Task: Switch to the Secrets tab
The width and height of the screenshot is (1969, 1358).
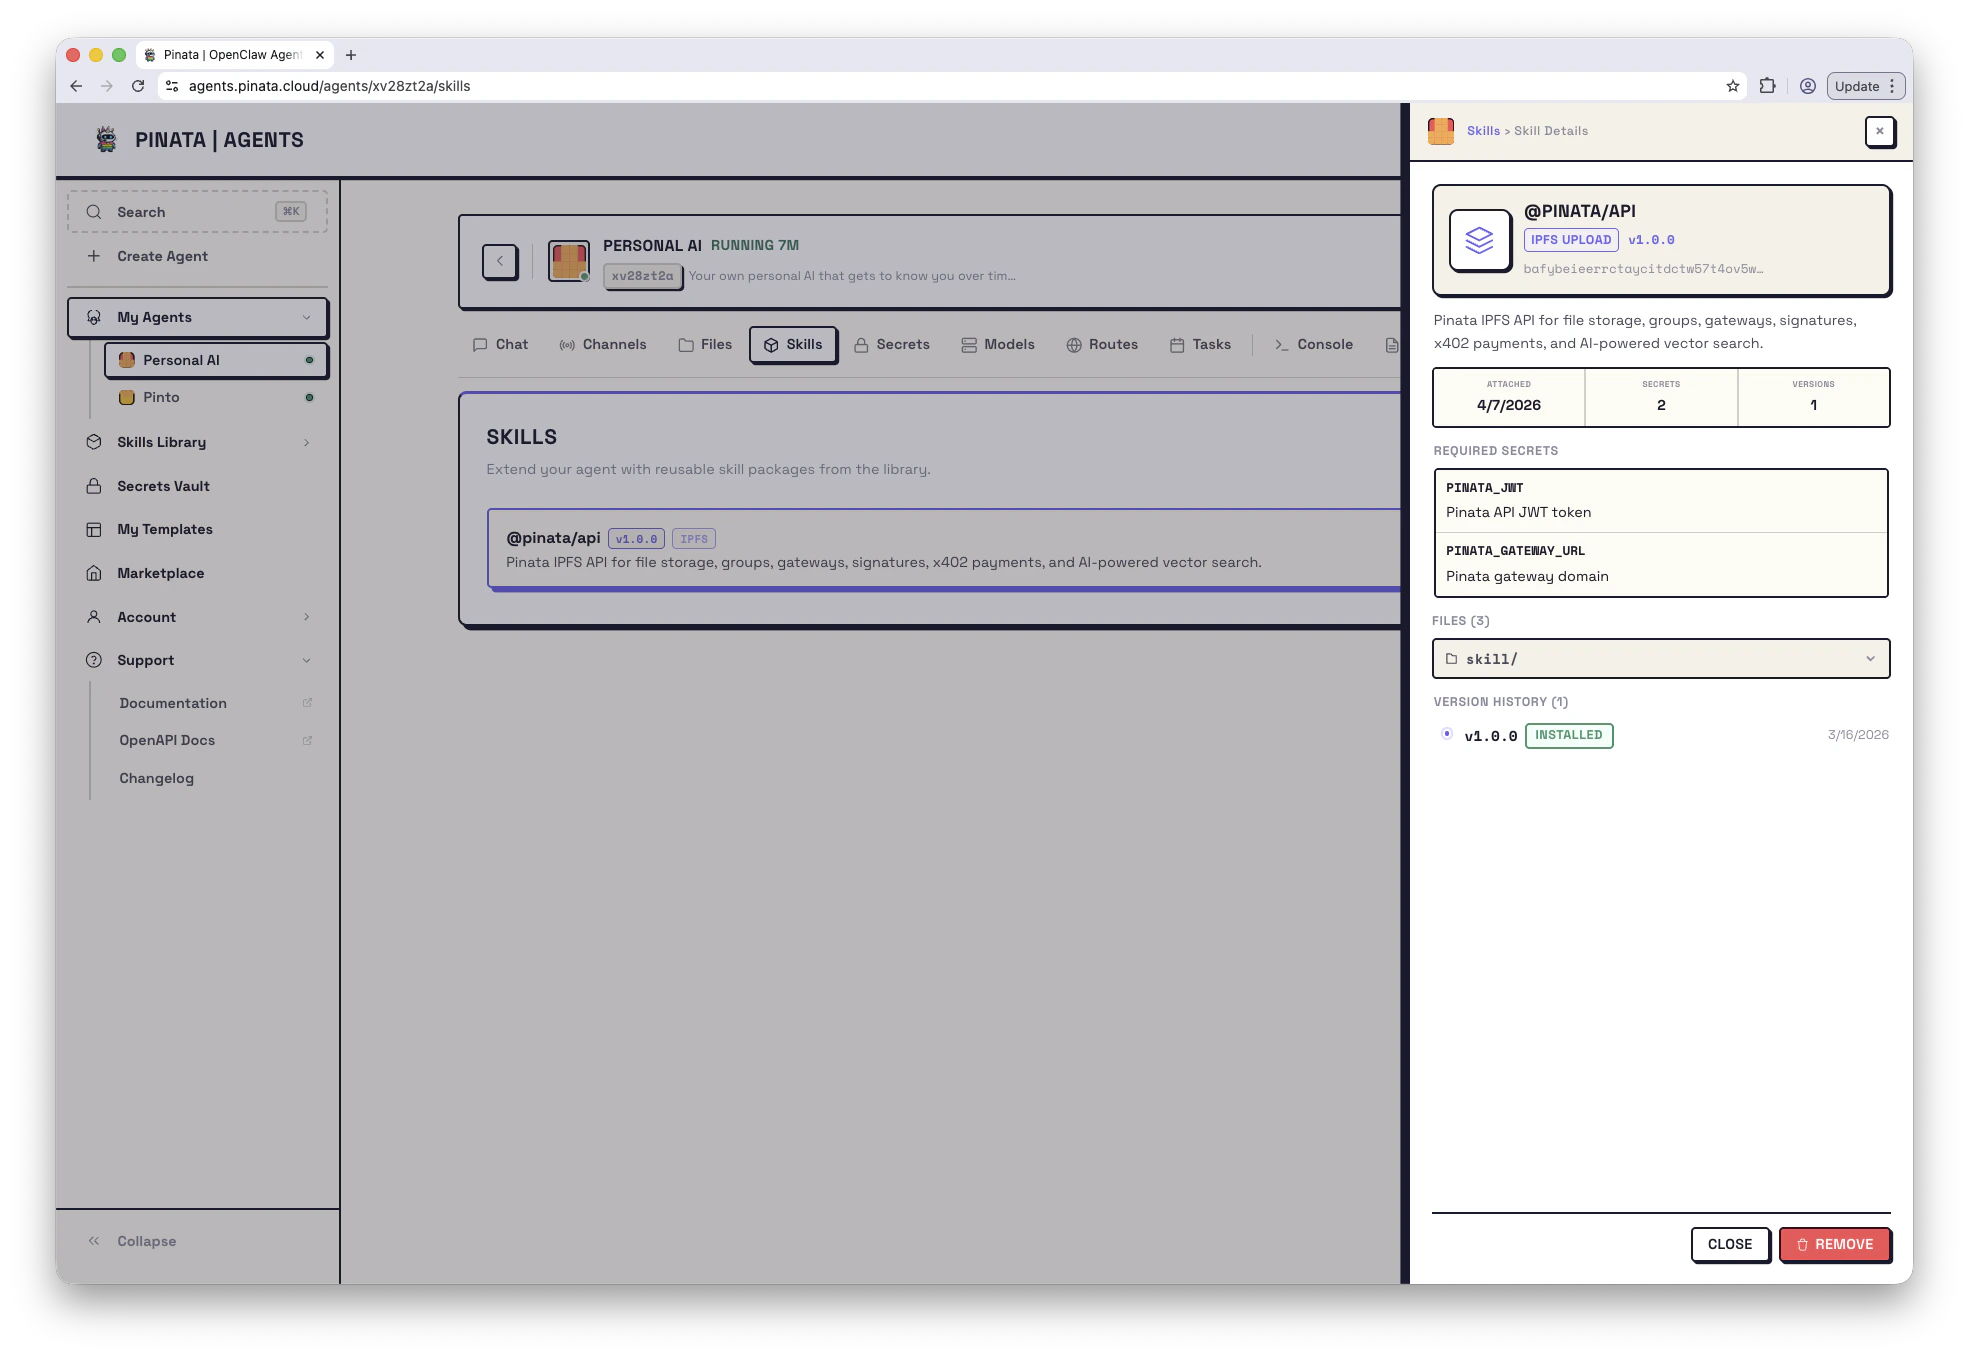Action: [892, 344]
